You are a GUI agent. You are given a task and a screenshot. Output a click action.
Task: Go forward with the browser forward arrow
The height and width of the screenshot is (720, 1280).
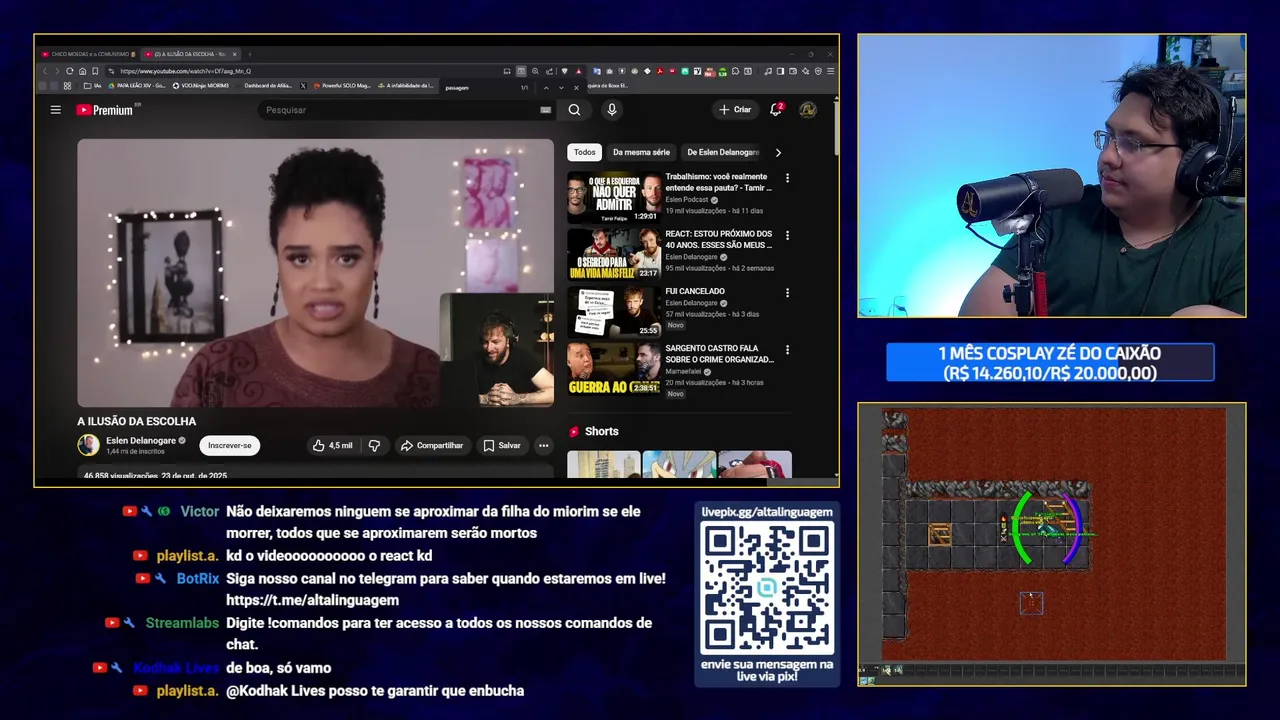57,71
